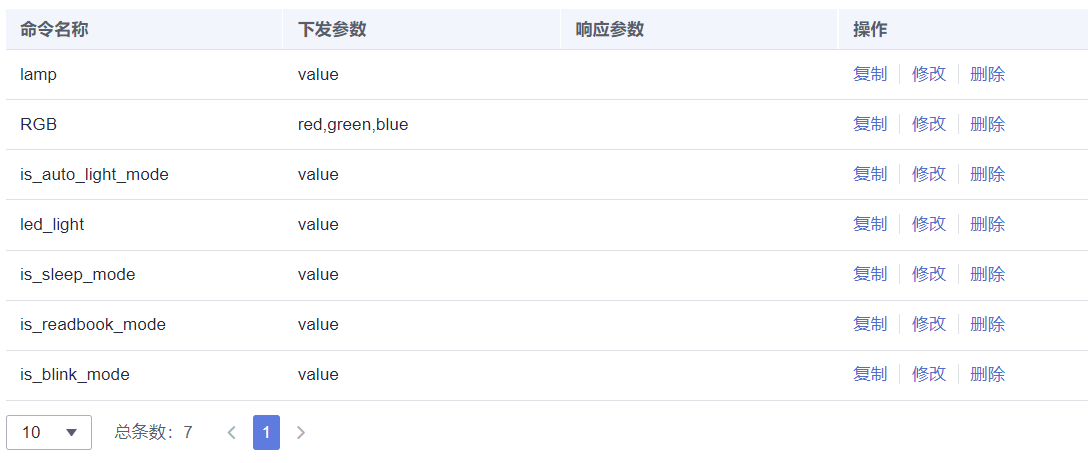Copy the is_readbook_mode command
Screen dimensions: 1088x463
click(869, 324)
